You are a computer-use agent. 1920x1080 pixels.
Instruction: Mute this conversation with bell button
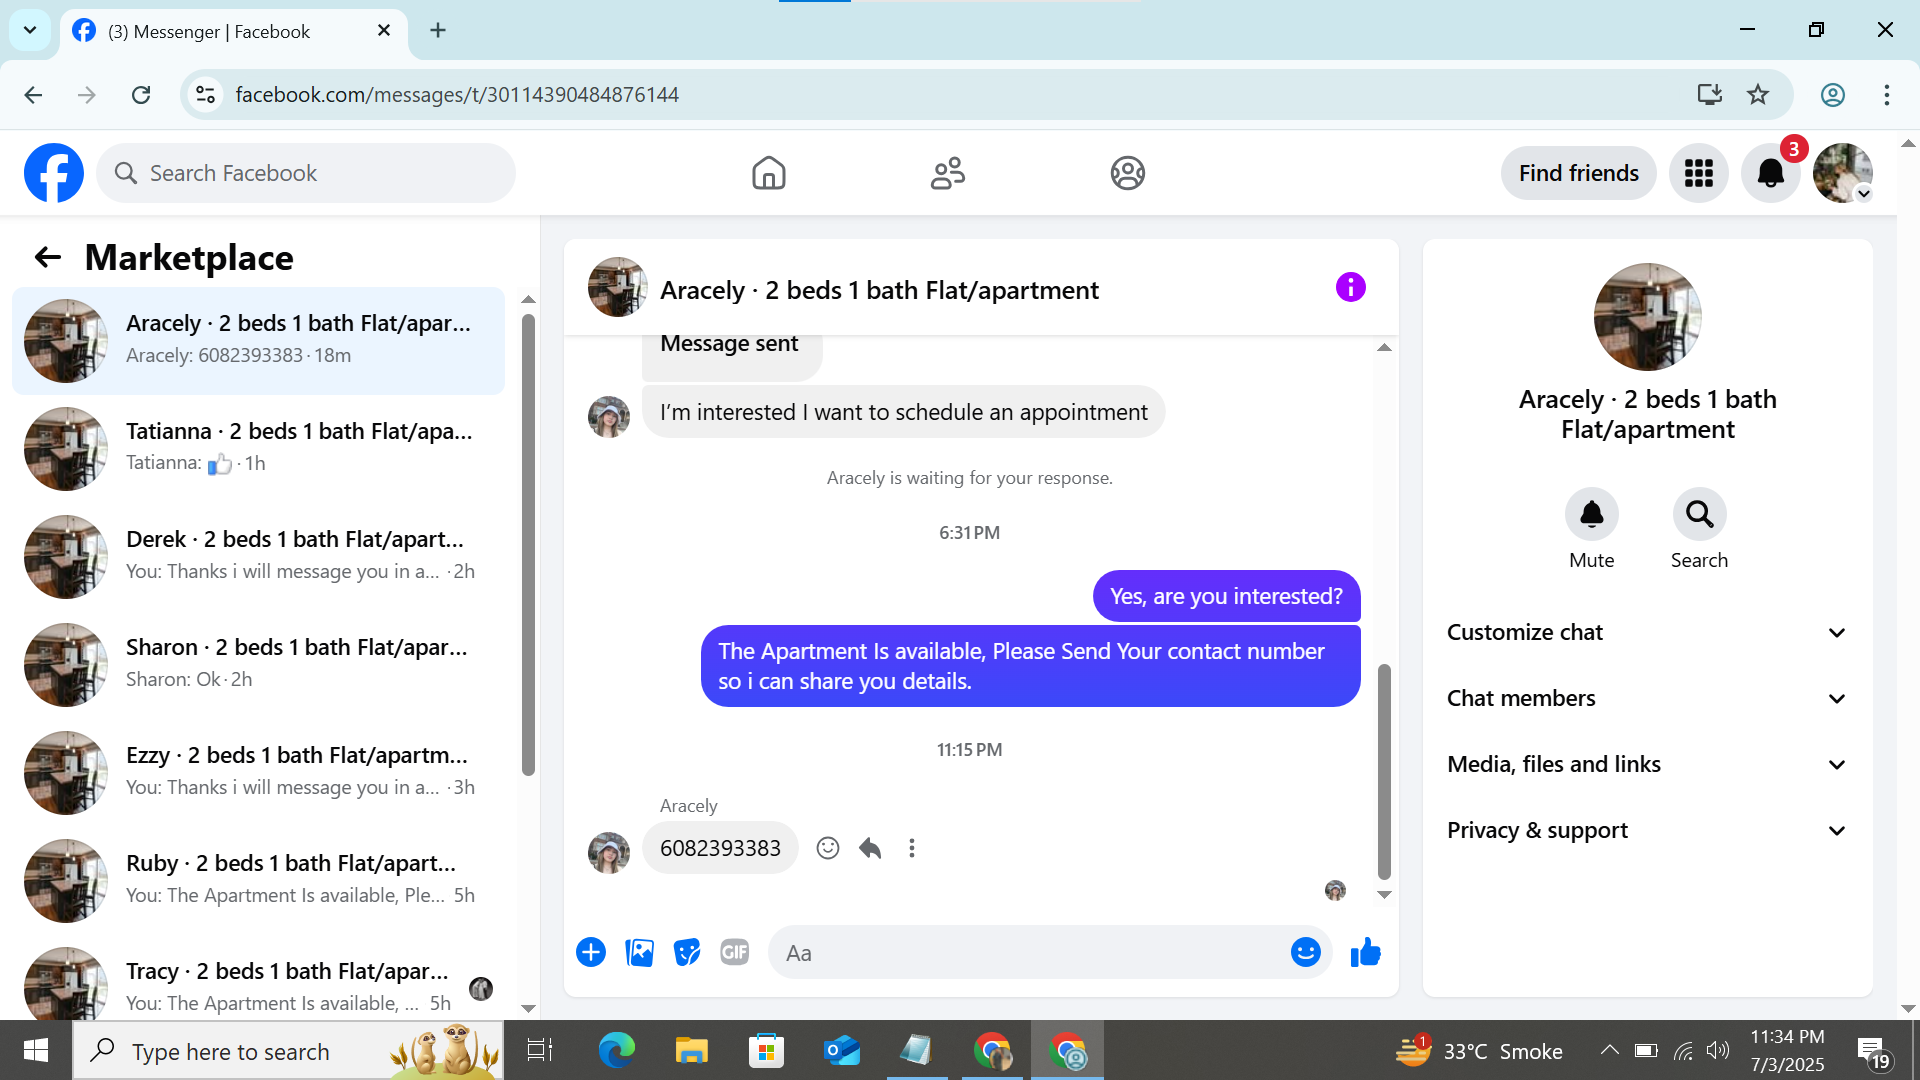pyautogui.click(x=1591, y=515)
